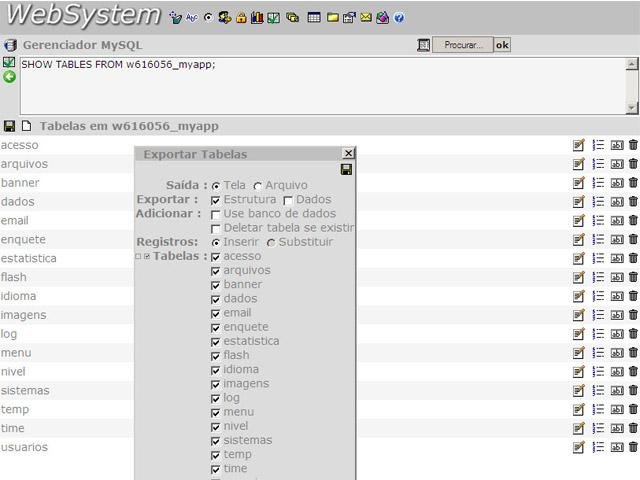Enable the Dados export checkbox

coord(288,200)
